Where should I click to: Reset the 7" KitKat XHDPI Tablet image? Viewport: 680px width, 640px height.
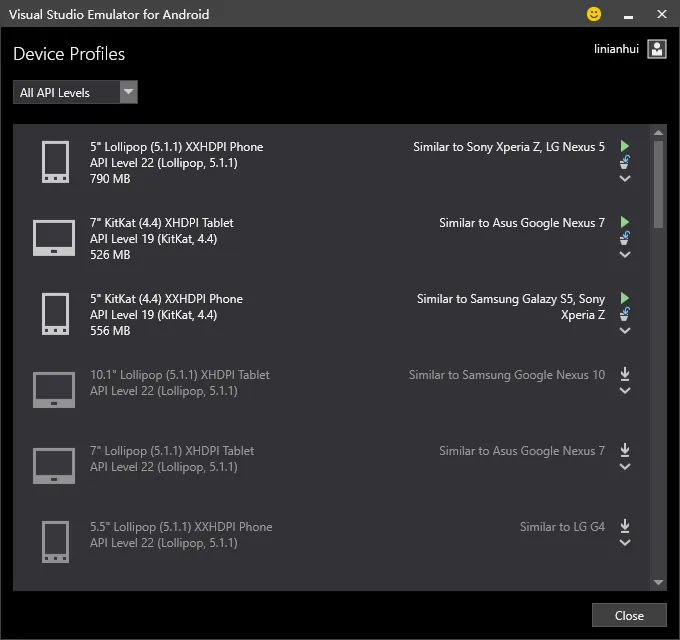pyautogui.click(x=625, y=238)
